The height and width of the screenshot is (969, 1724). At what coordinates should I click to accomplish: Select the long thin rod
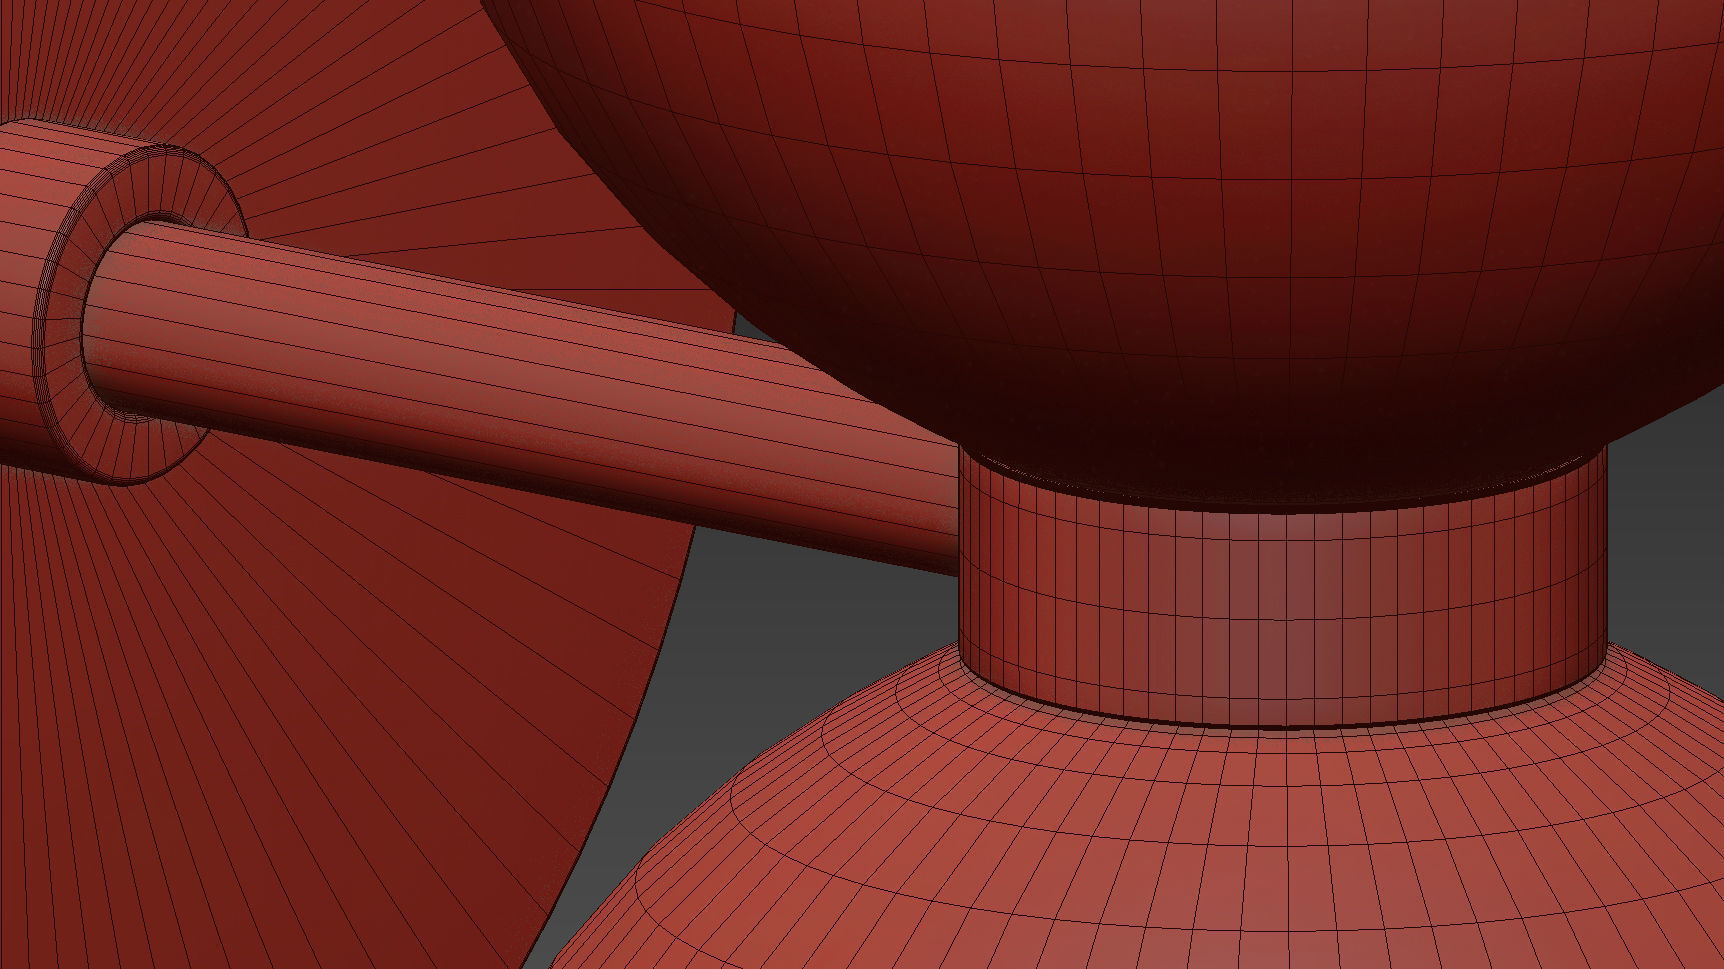[x=520, y=400]
